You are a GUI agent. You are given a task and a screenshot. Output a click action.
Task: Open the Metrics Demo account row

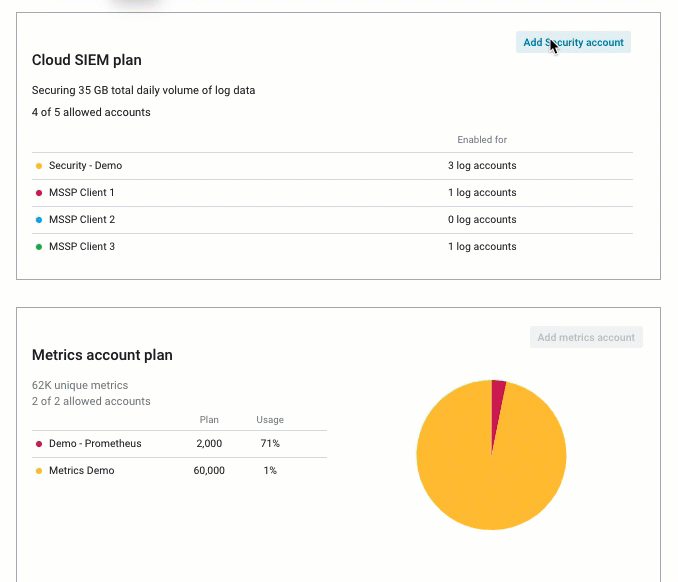pos(81,471)
